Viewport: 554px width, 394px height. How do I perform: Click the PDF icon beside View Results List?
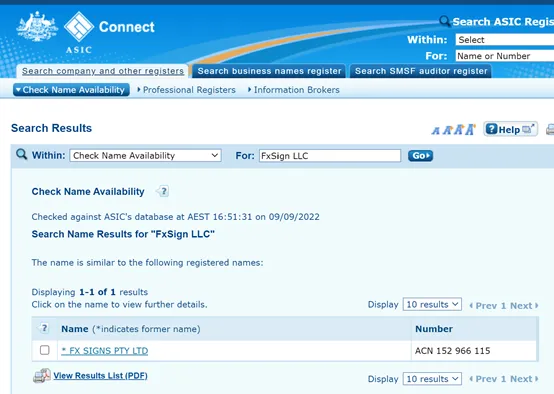click(42, 376)
